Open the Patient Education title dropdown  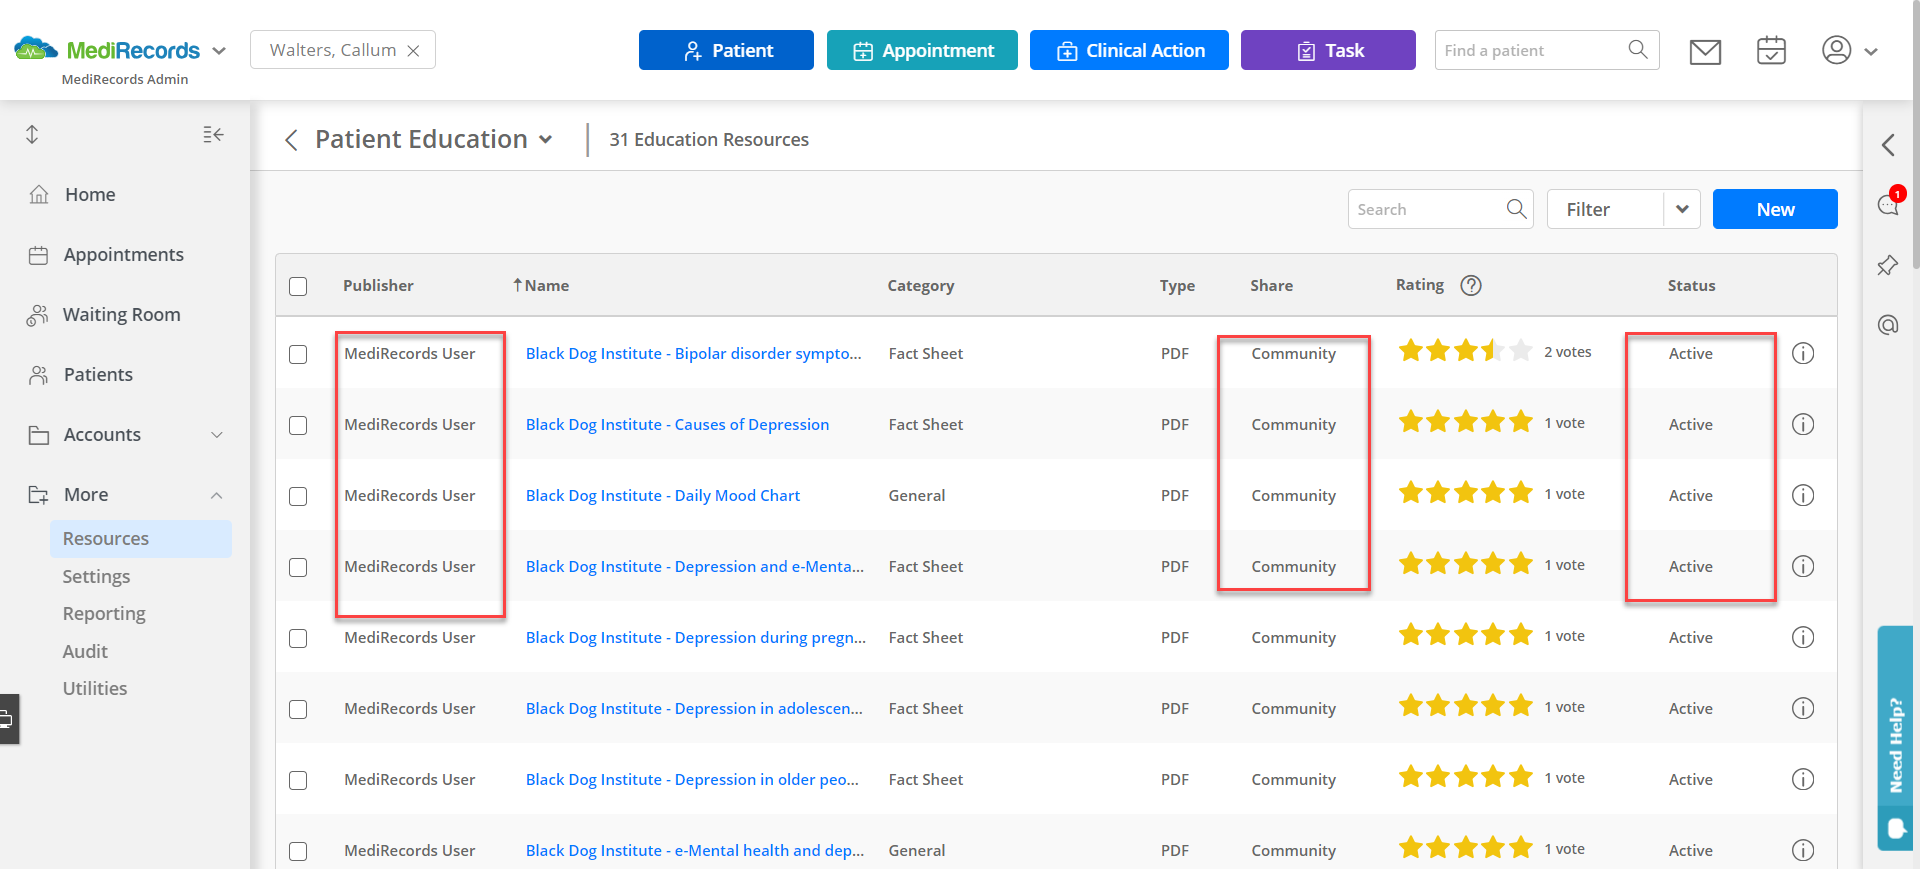tap(545, 140)
